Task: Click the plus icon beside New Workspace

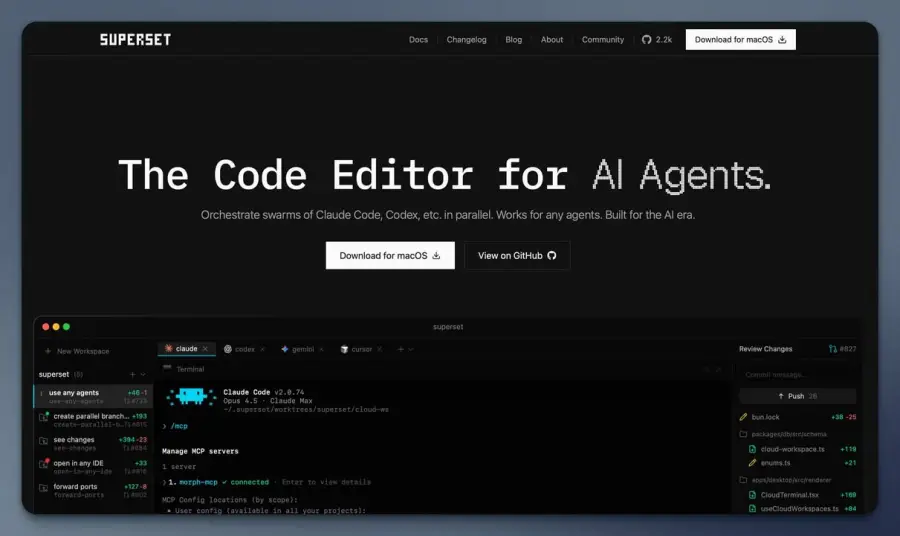Action: 48,351
